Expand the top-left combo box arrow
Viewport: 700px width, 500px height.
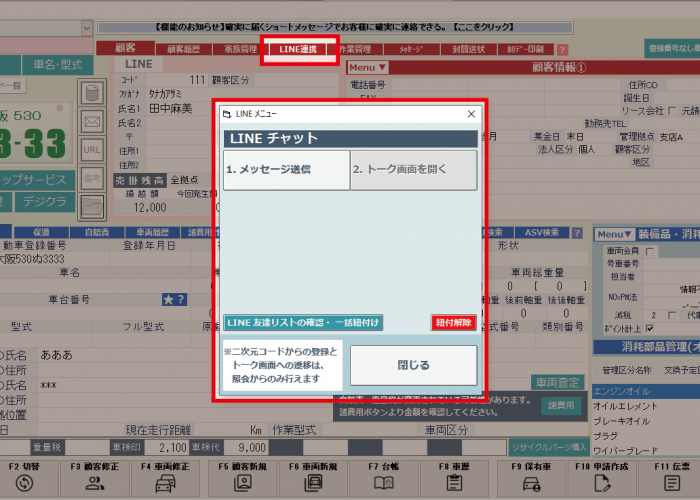(x=86, y=29)
